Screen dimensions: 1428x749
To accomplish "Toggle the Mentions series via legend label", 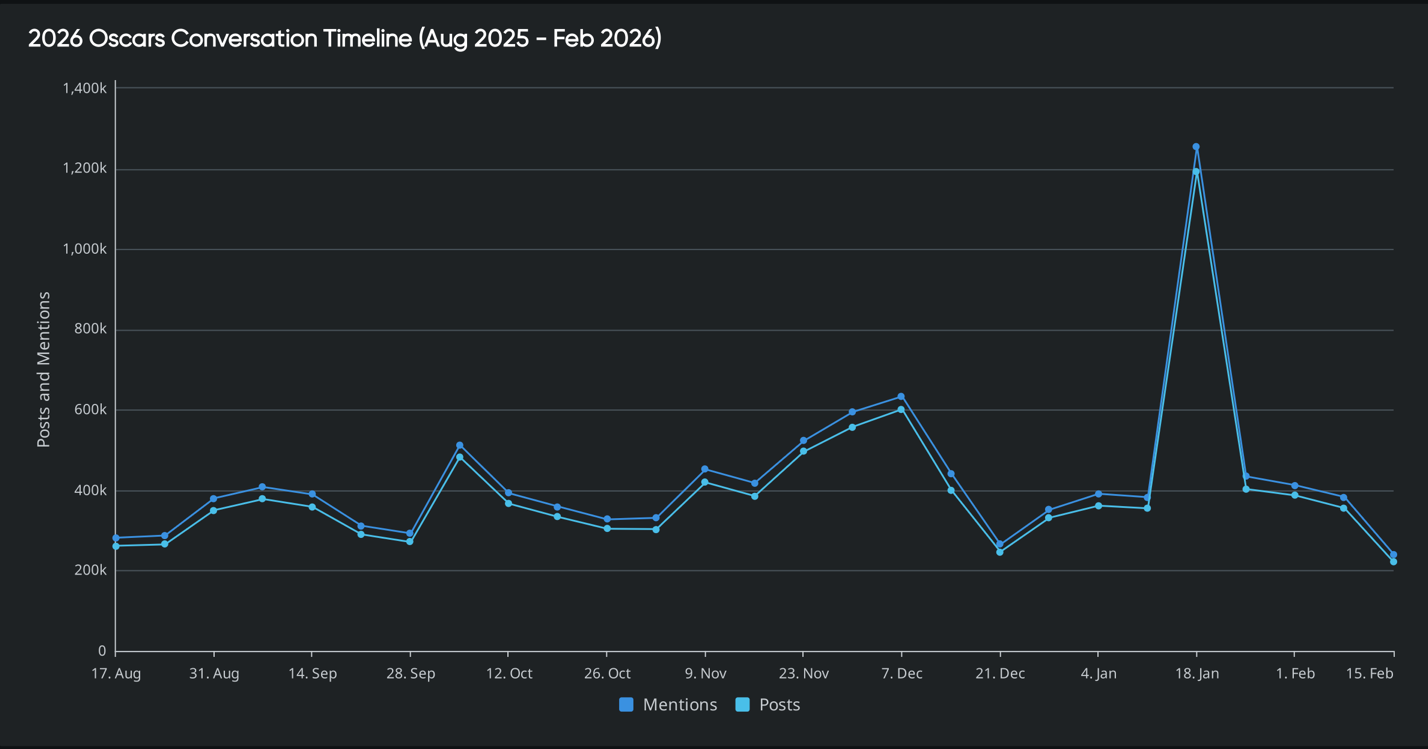I will (679, 705).
